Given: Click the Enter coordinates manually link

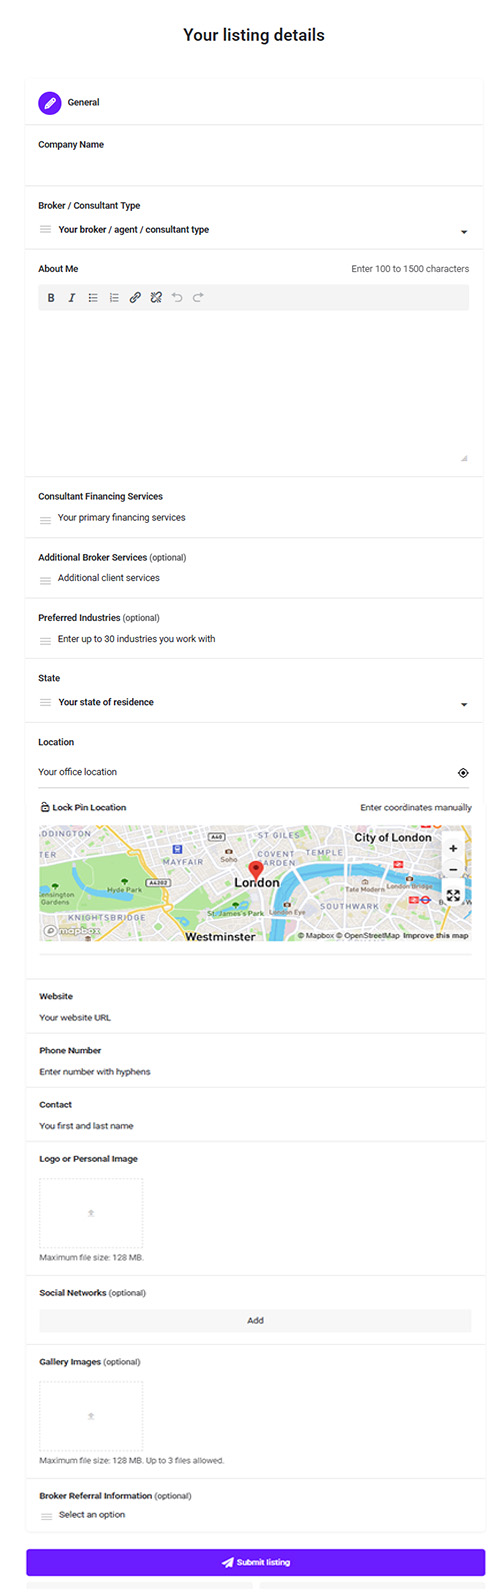Looking at the screenshot, I should 416,807.
